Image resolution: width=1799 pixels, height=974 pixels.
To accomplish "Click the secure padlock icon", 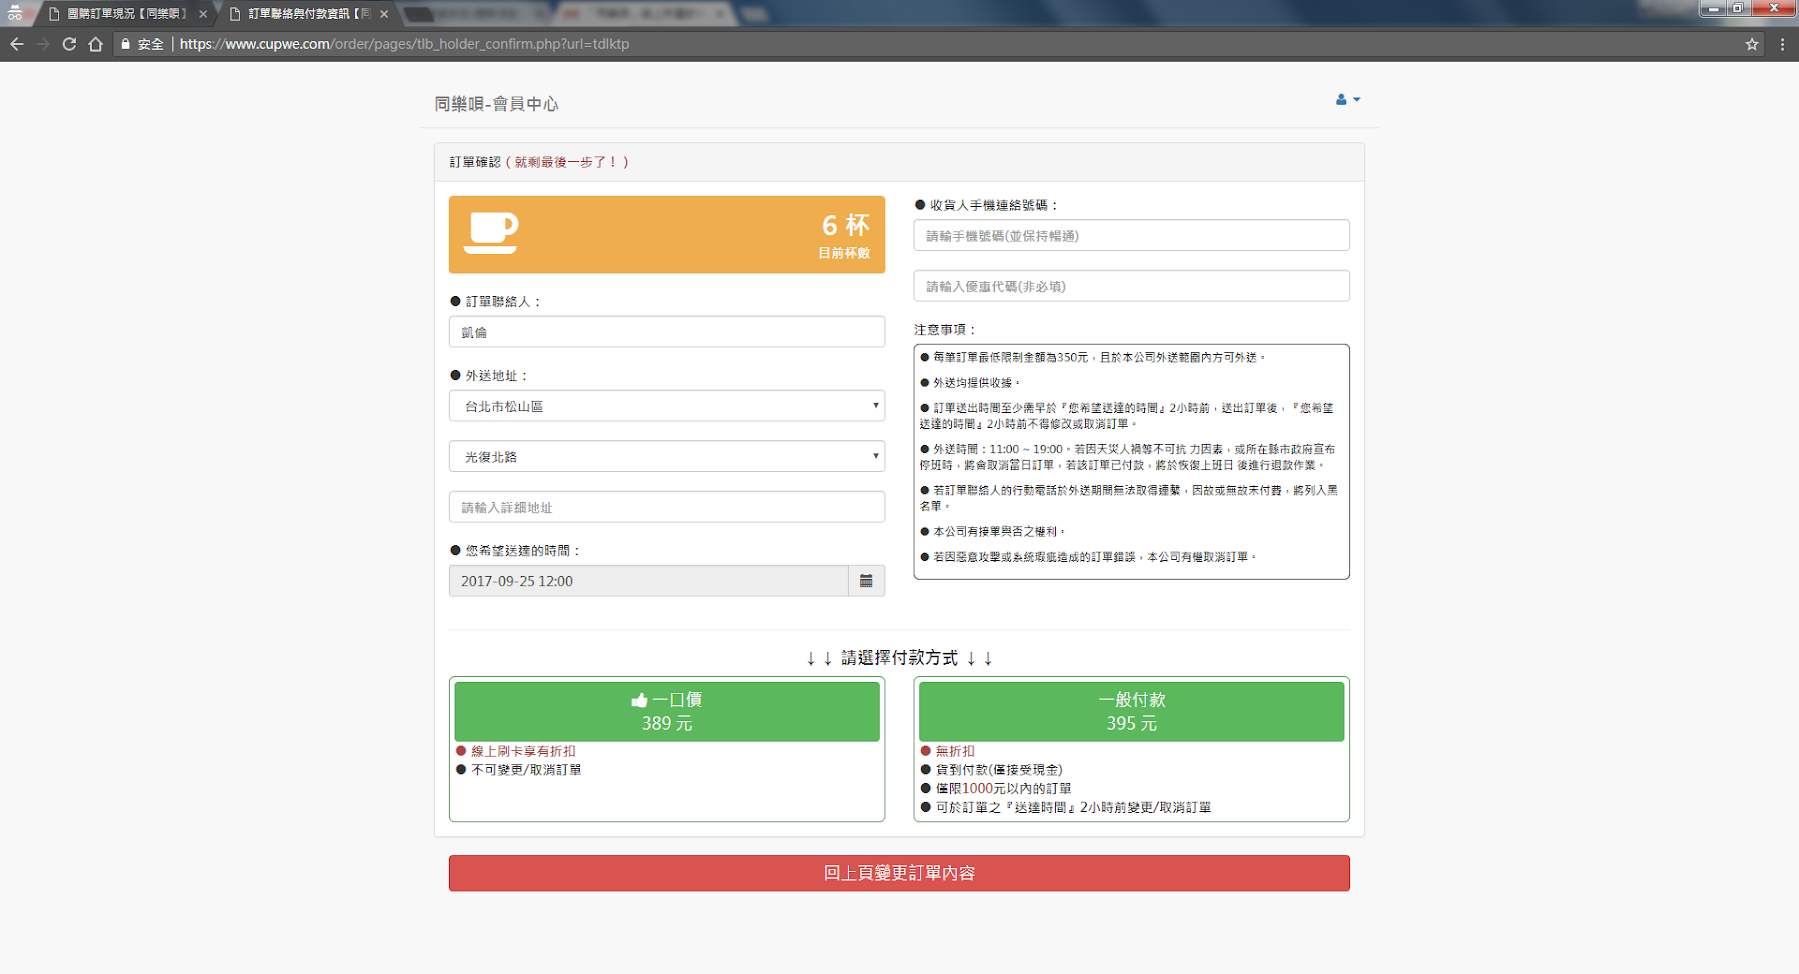I will (x=125, y=44).
